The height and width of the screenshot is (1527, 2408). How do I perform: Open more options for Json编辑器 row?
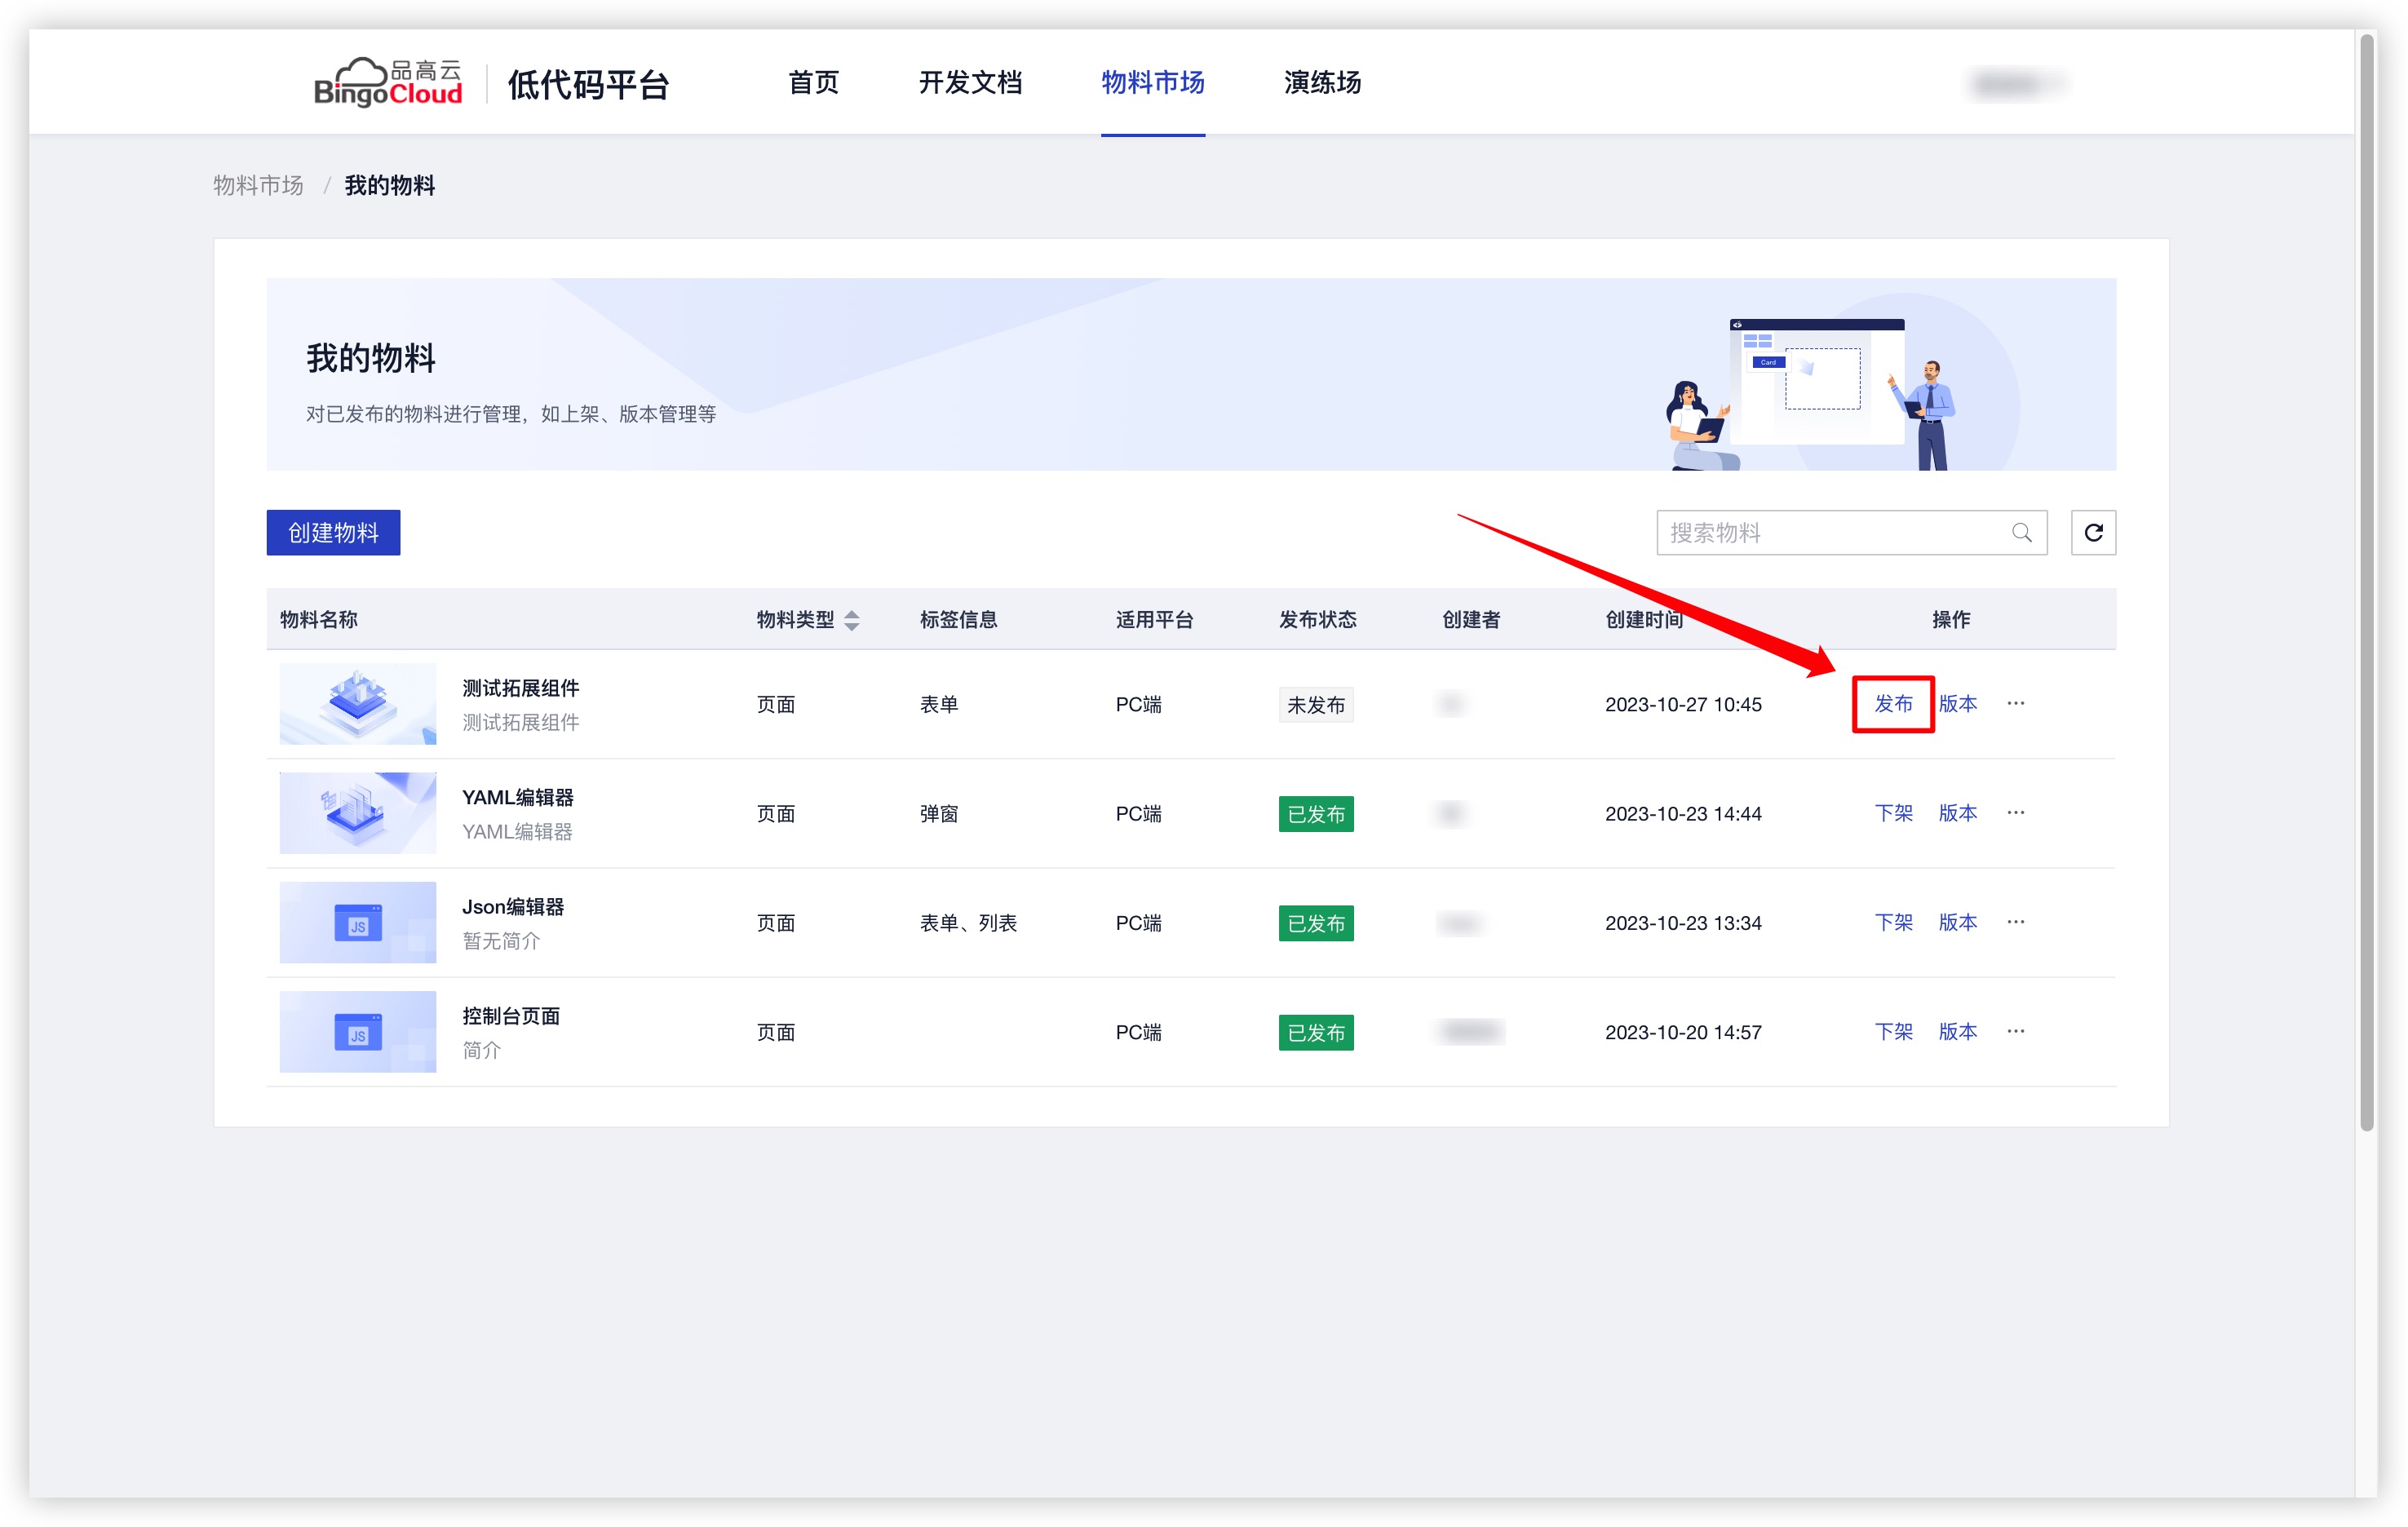point(2015,922)
